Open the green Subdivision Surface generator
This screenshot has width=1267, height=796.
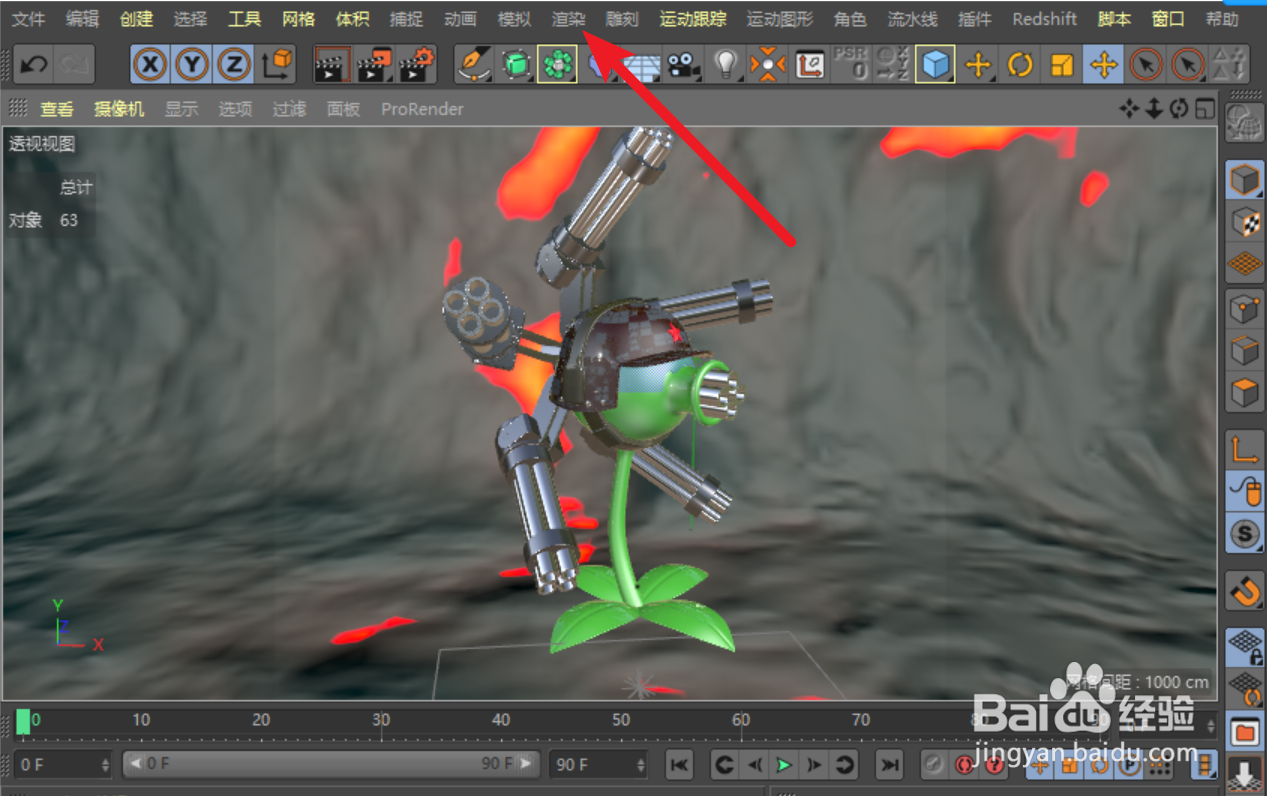click(x=515, y=65)
